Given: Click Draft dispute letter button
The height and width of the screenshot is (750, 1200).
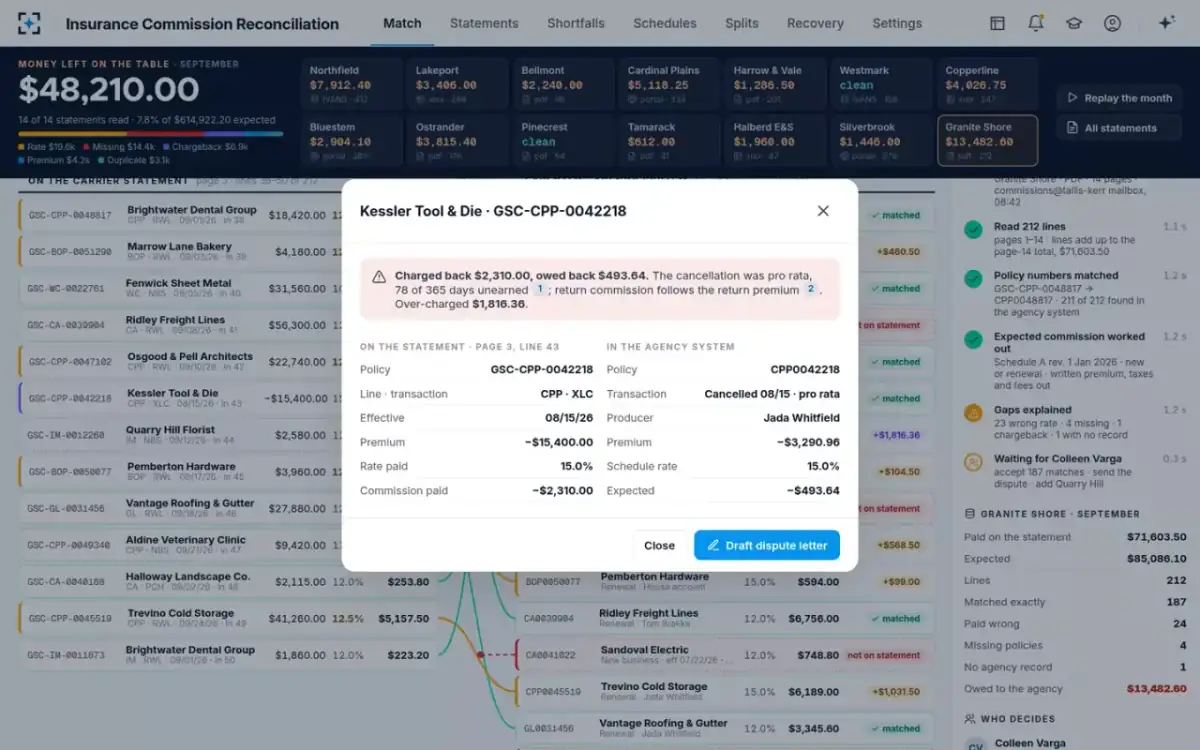Looking at the screenshot, I should pos(767,545).
